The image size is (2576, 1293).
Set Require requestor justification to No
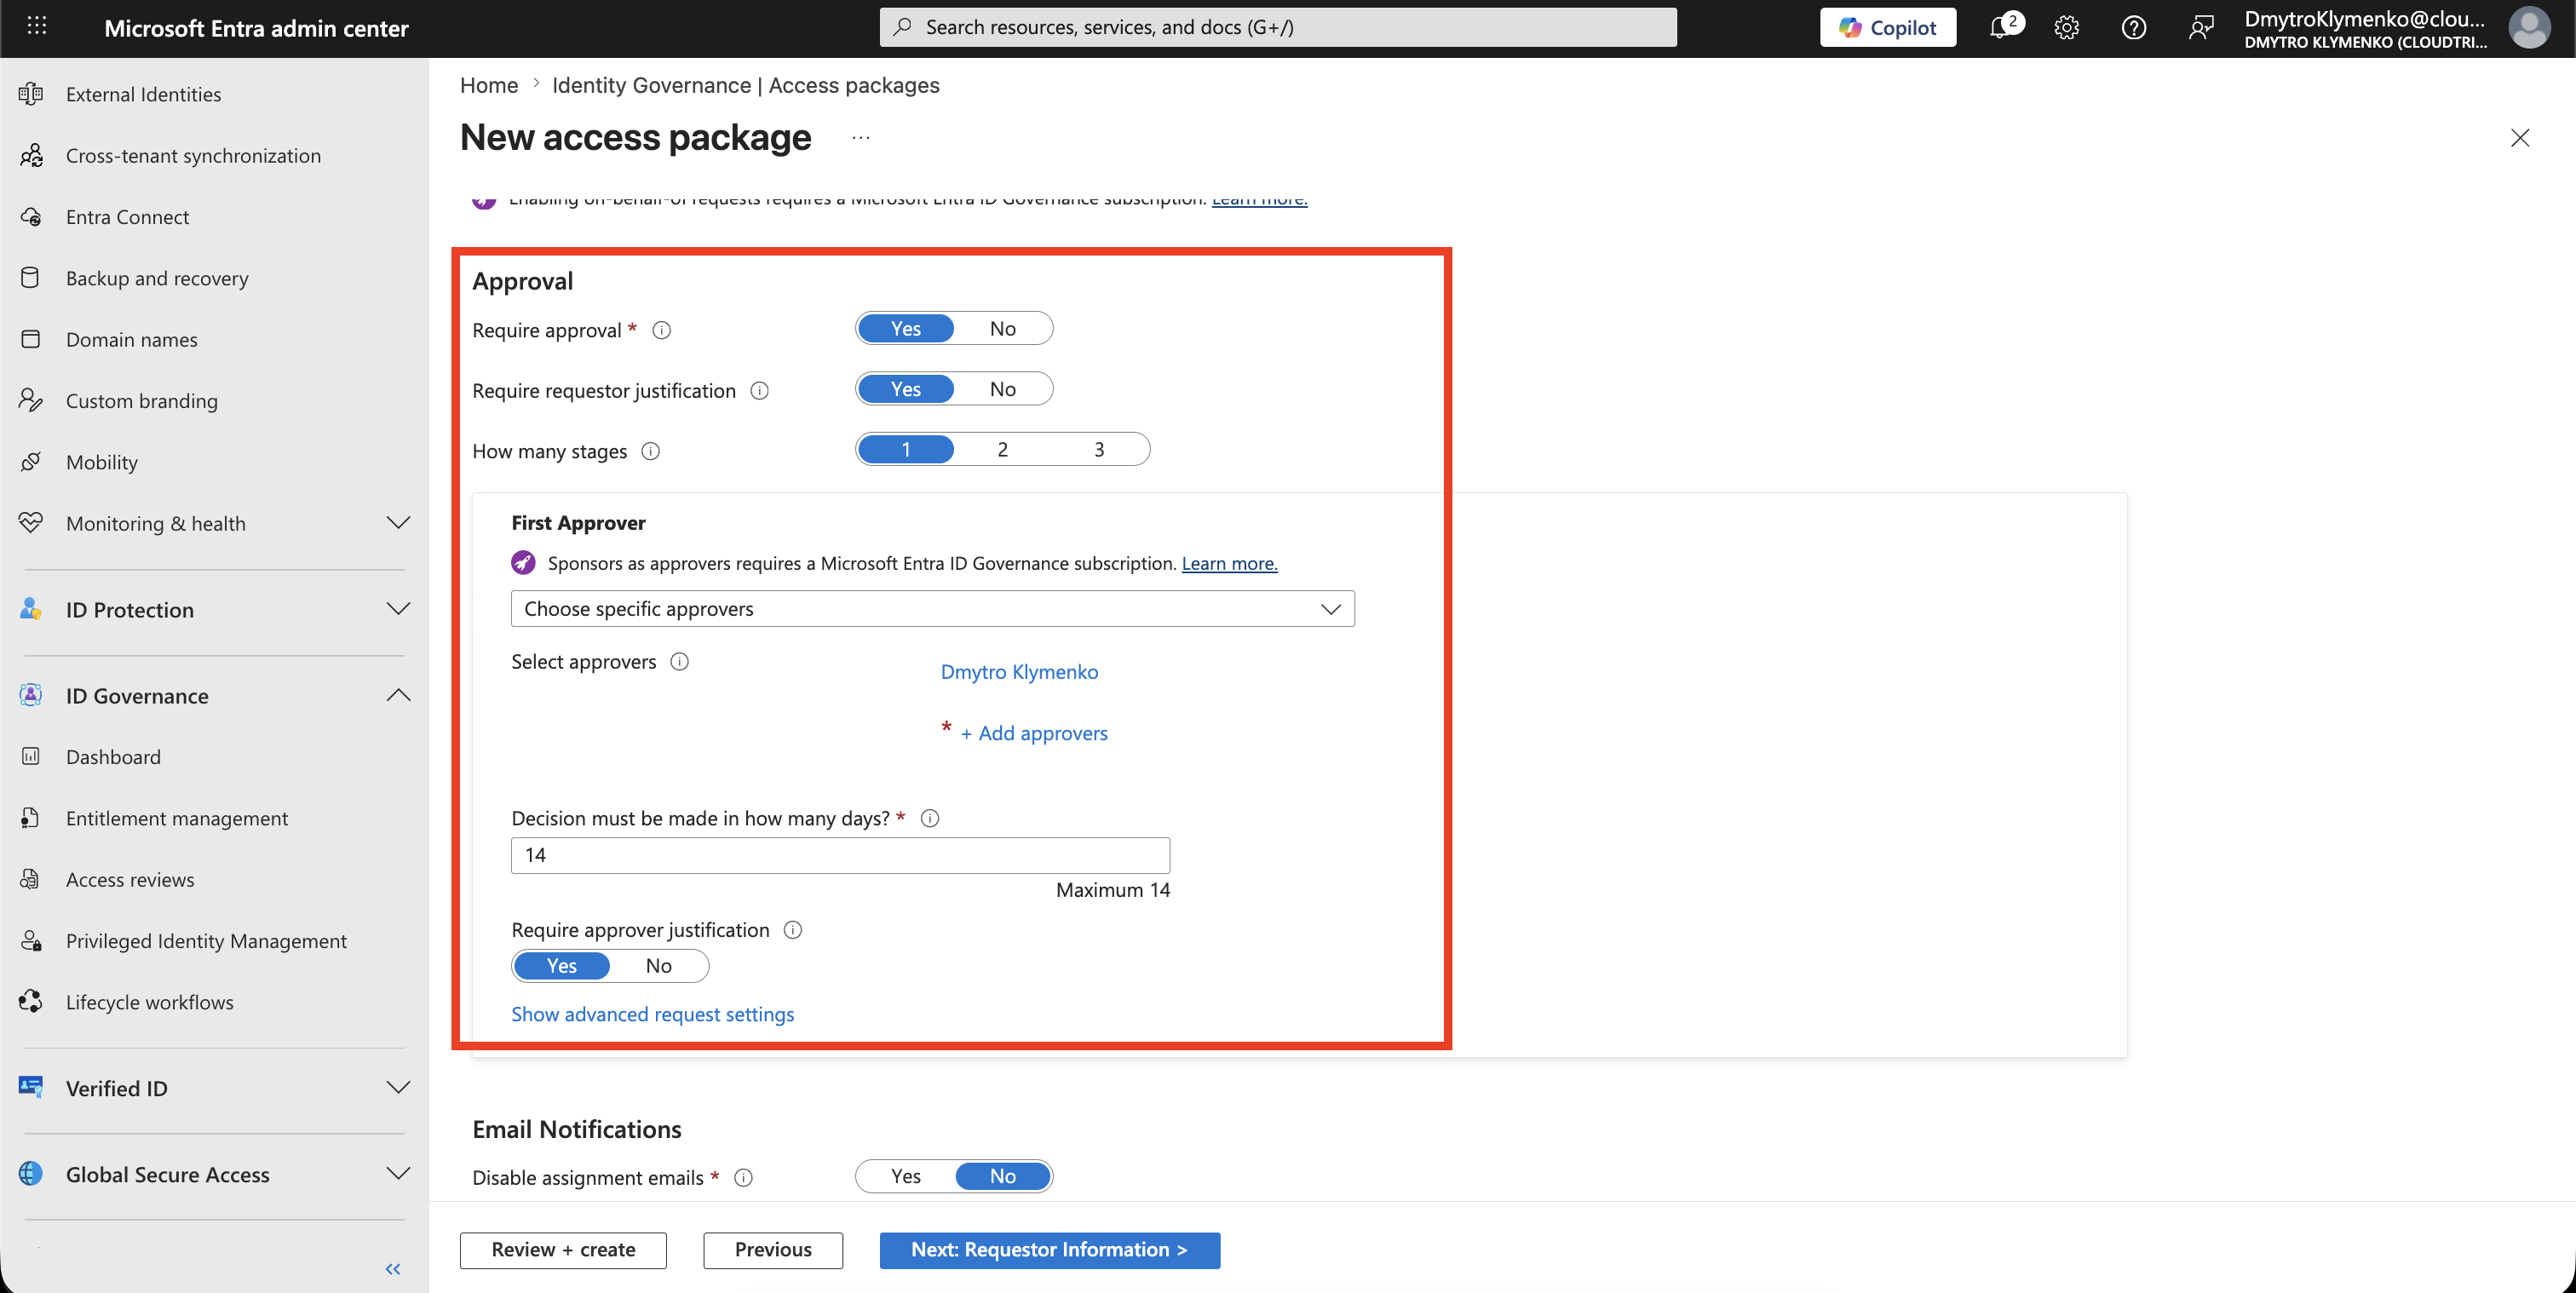(x=1003, y=389)
